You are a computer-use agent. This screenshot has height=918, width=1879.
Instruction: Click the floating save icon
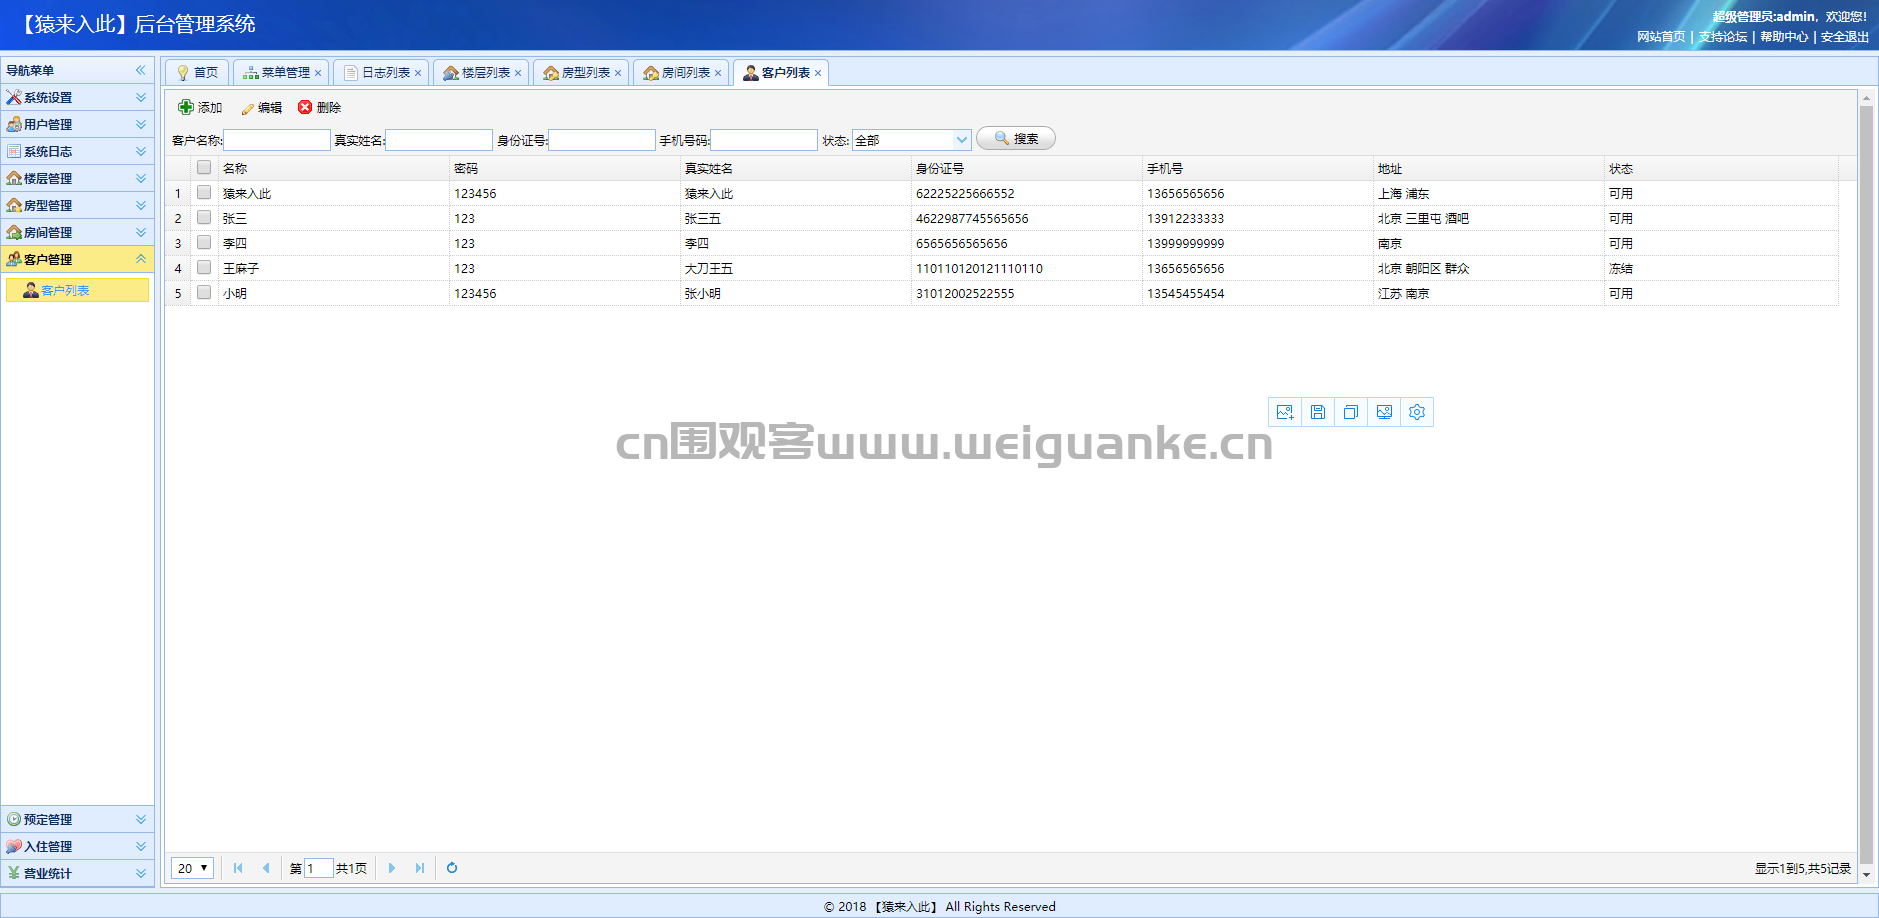[1318, 412]
